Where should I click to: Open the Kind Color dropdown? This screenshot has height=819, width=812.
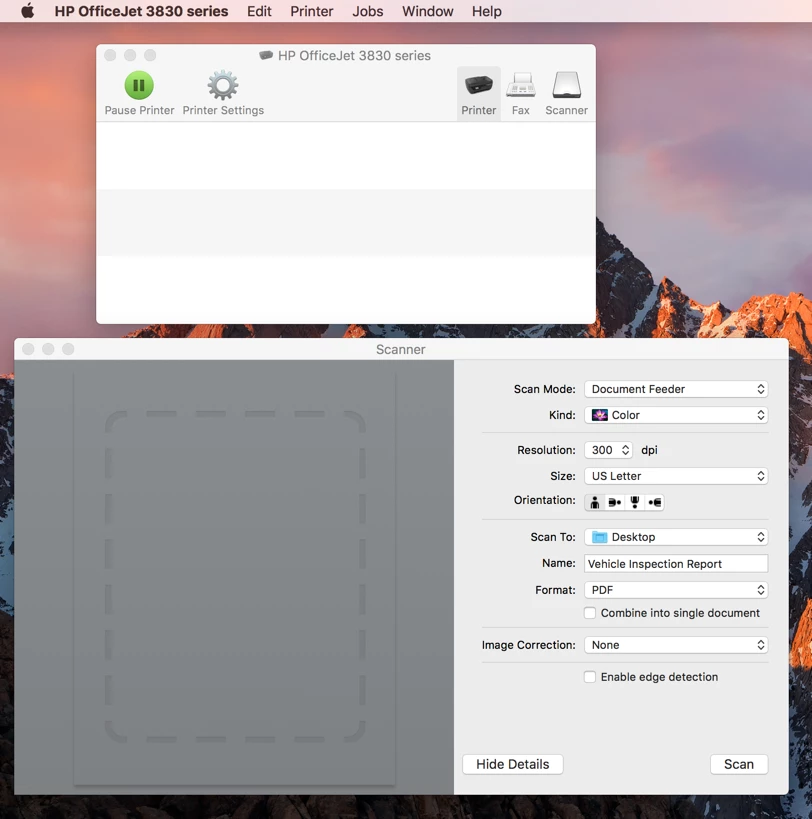click(676, 415)
